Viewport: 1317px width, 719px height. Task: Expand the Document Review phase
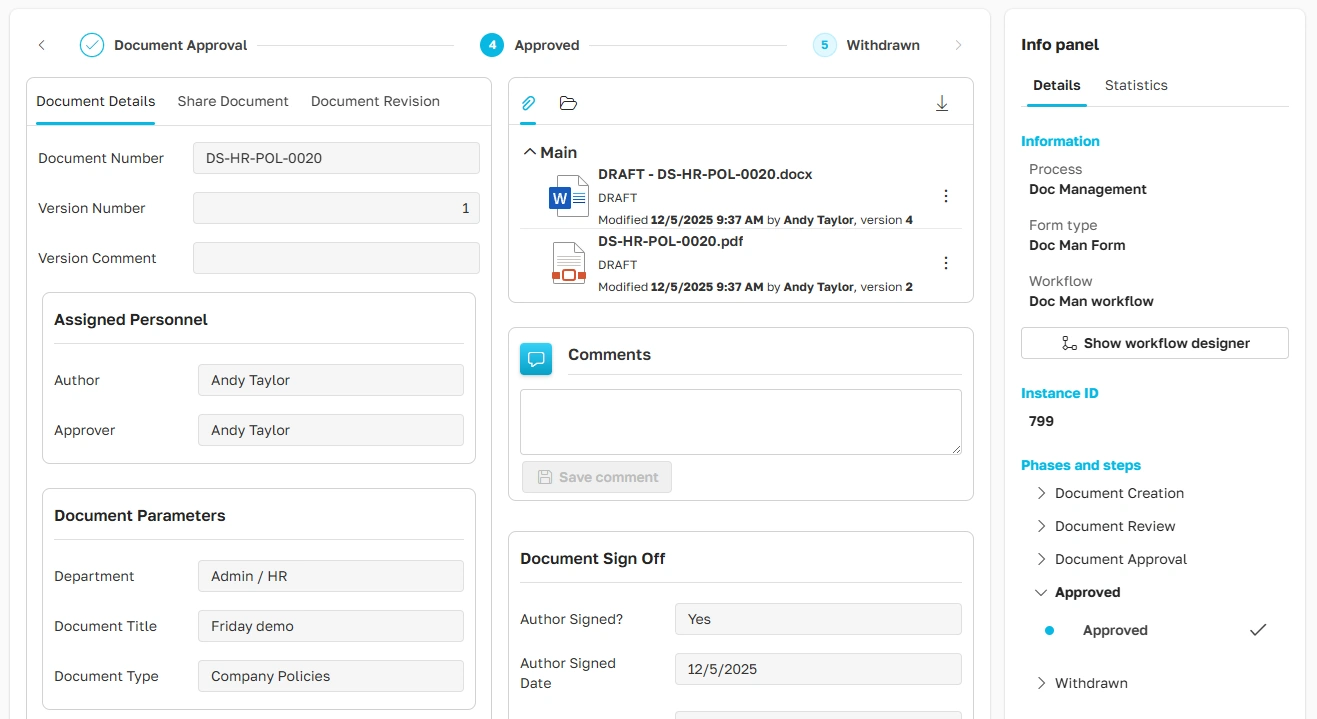point(1040,526)
